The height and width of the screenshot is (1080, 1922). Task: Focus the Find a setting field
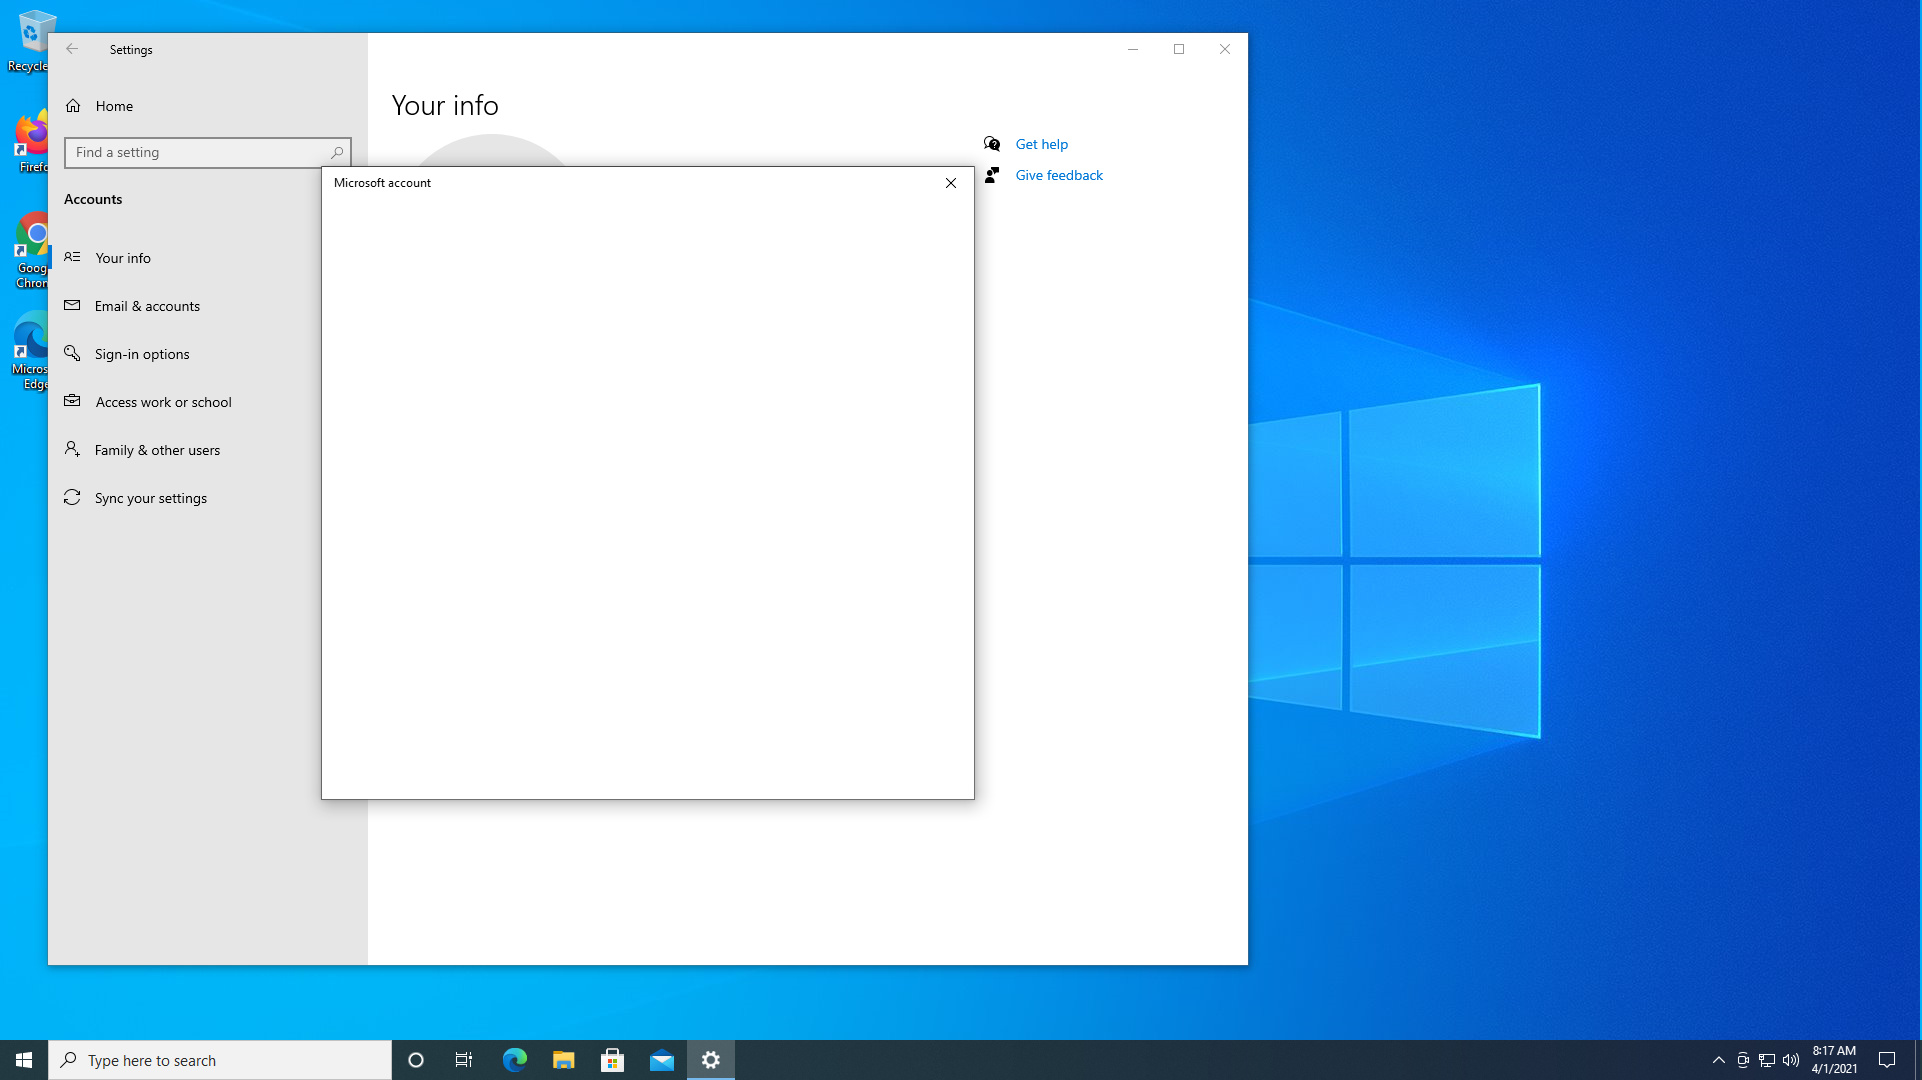pyautogui.click(x=198, y=153)
